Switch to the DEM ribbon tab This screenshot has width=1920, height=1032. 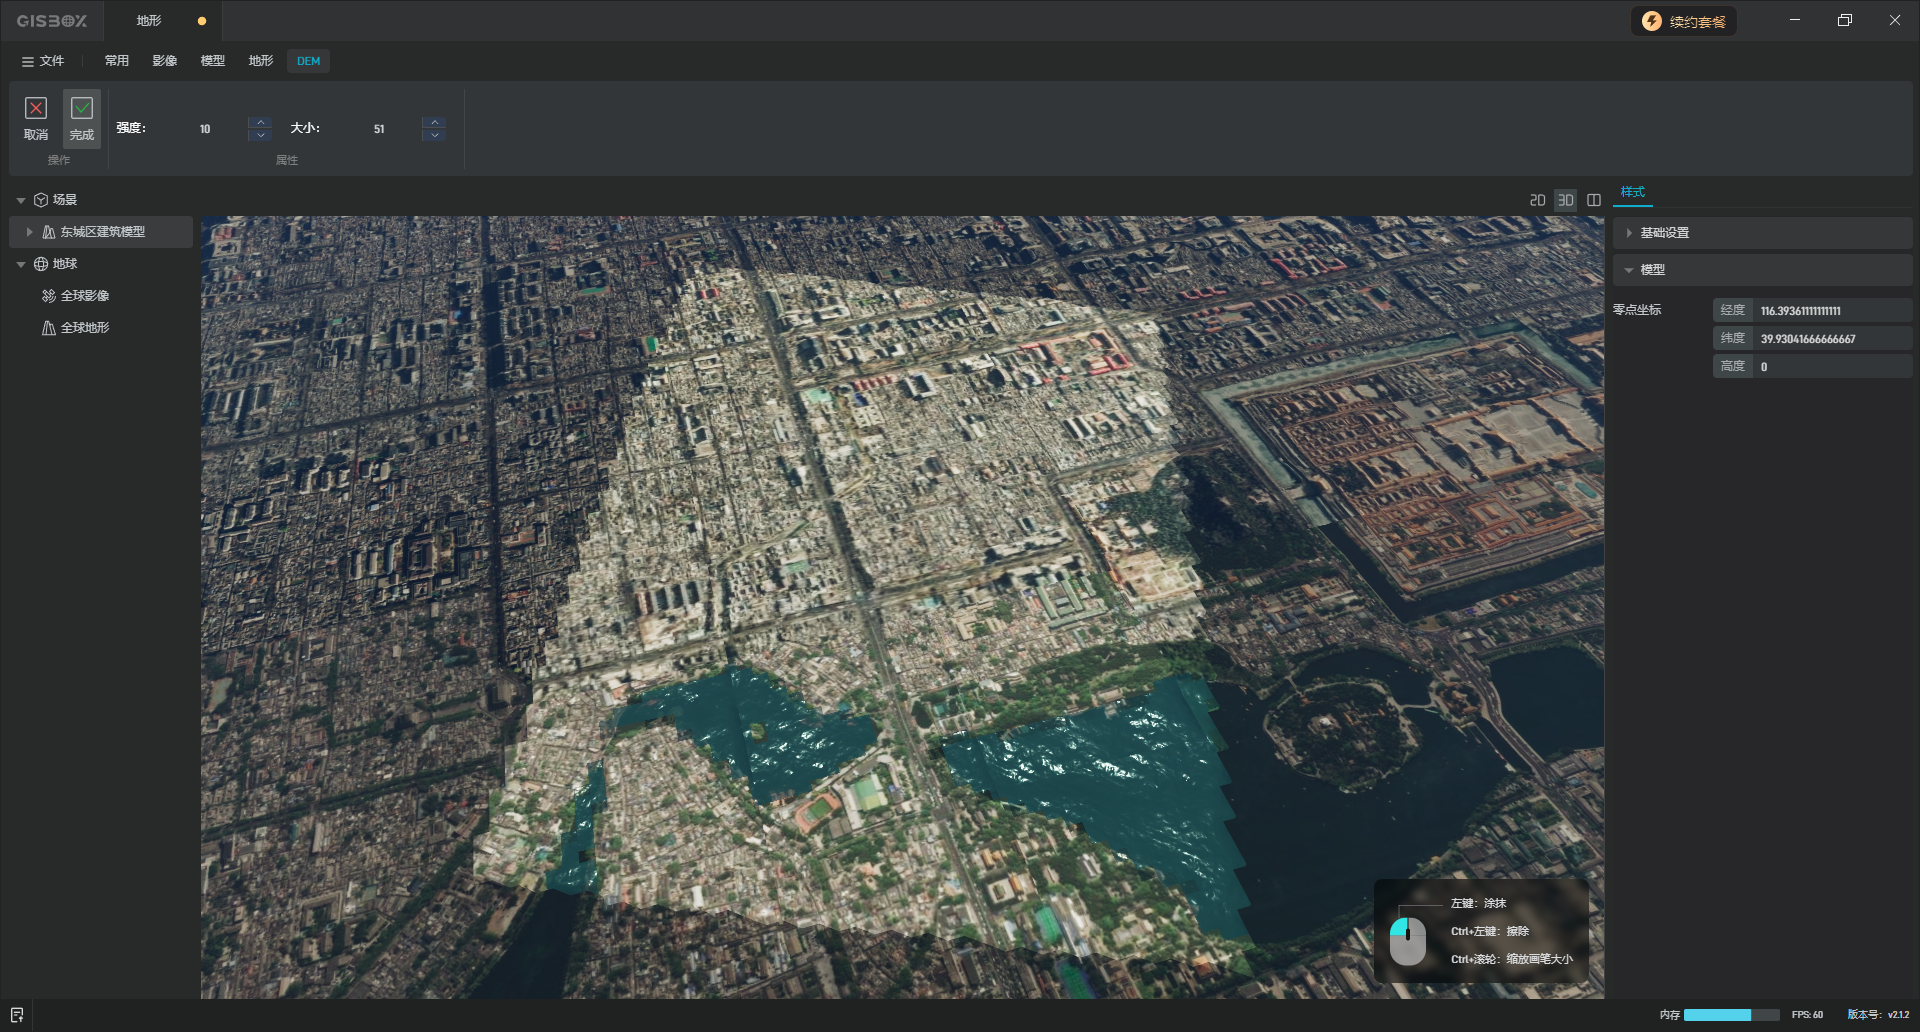click(x=308, y=61)
